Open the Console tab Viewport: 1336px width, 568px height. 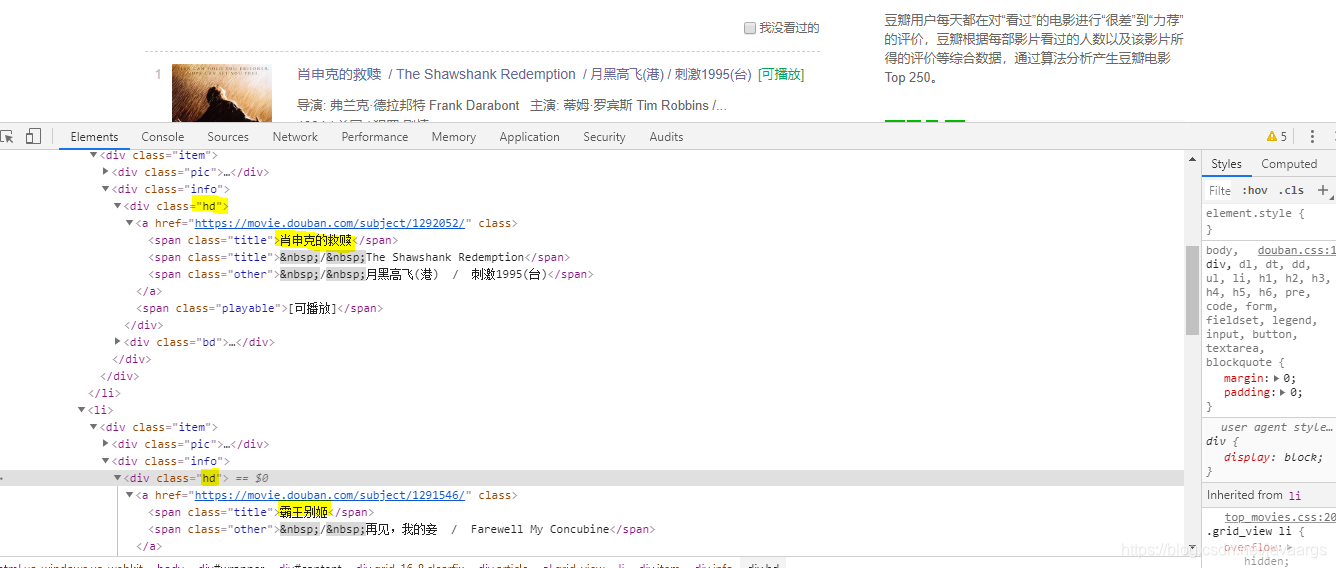click(163, 137)
